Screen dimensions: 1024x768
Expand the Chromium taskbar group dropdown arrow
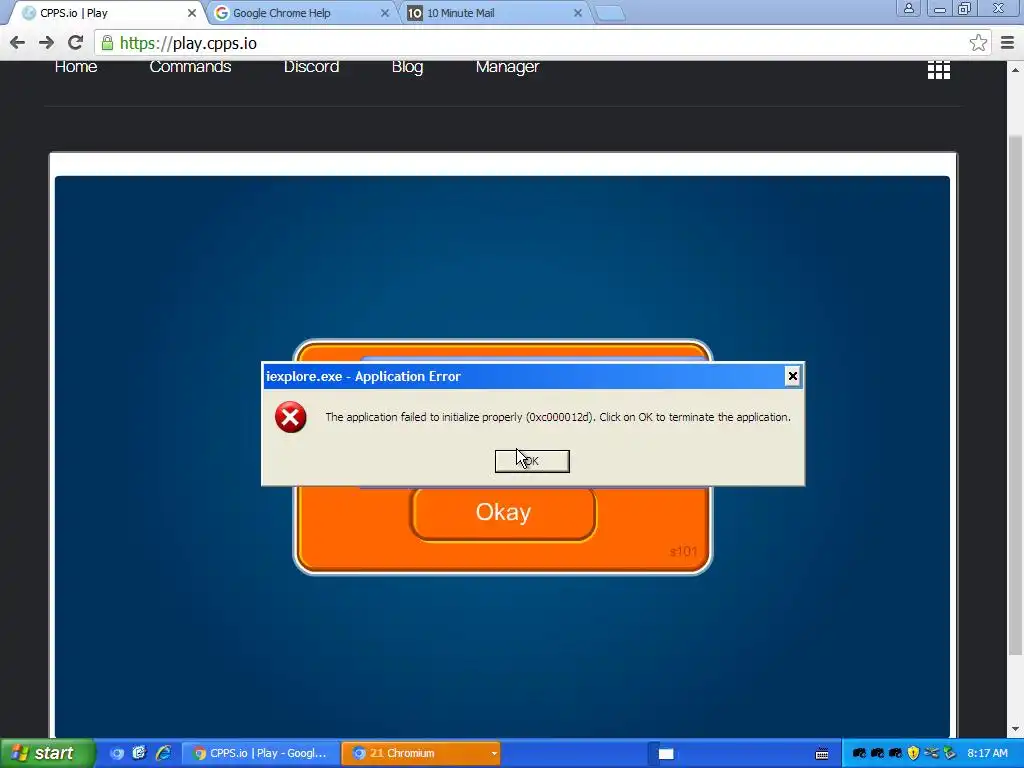[x=494, y=754]
